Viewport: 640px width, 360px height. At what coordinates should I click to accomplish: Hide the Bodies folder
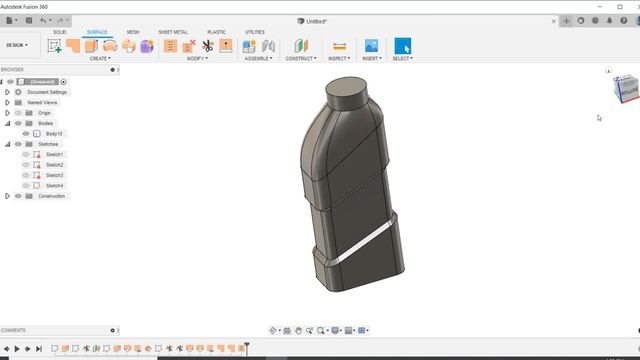click(x=18, y=123)
